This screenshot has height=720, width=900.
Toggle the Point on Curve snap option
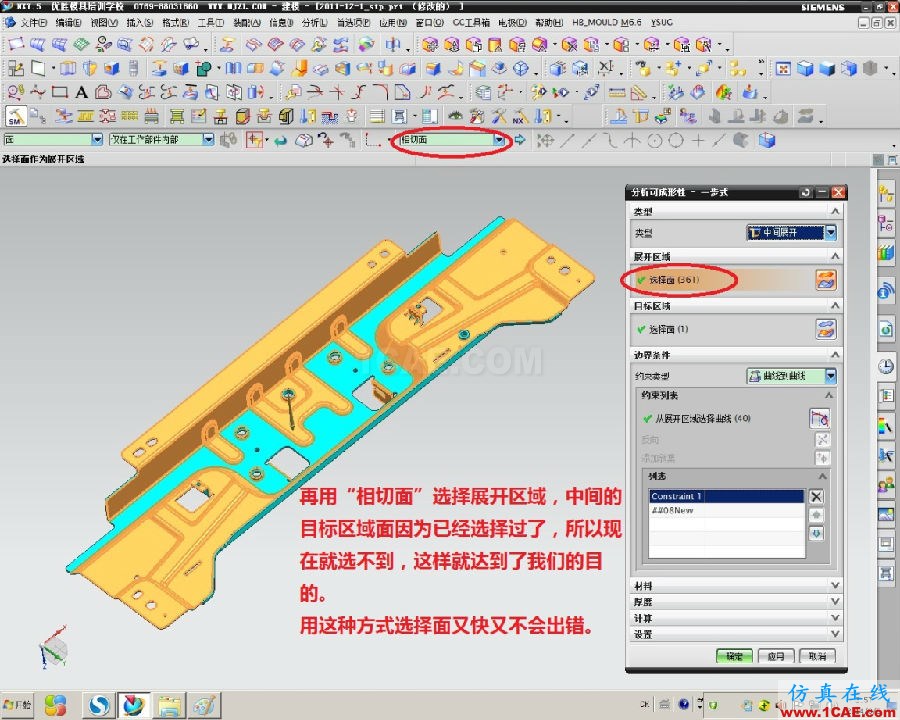719,140
